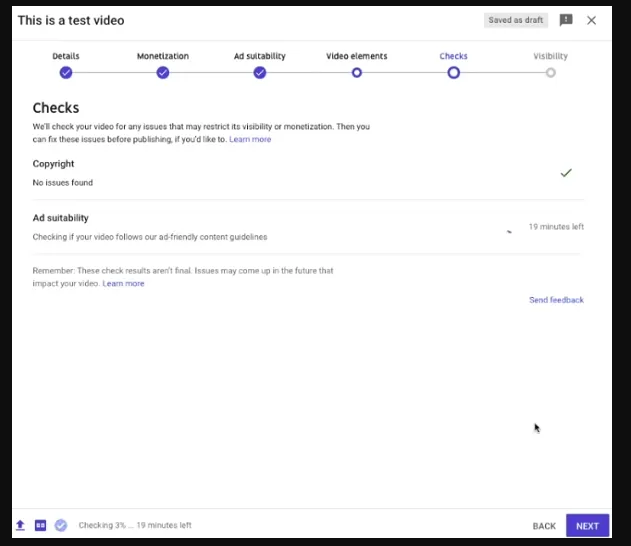The image size is (631, 546).
Task: Click the upload arrow status icon
Action: (x=20, y=525)
